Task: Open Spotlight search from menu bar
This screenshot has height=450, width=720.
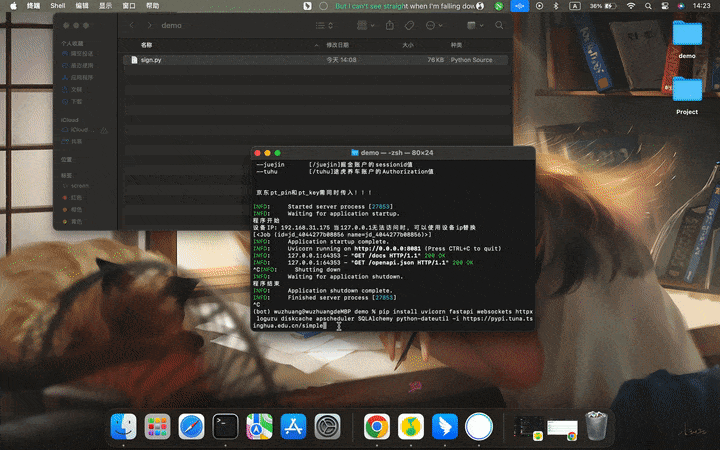Action: tap(648, 6)
